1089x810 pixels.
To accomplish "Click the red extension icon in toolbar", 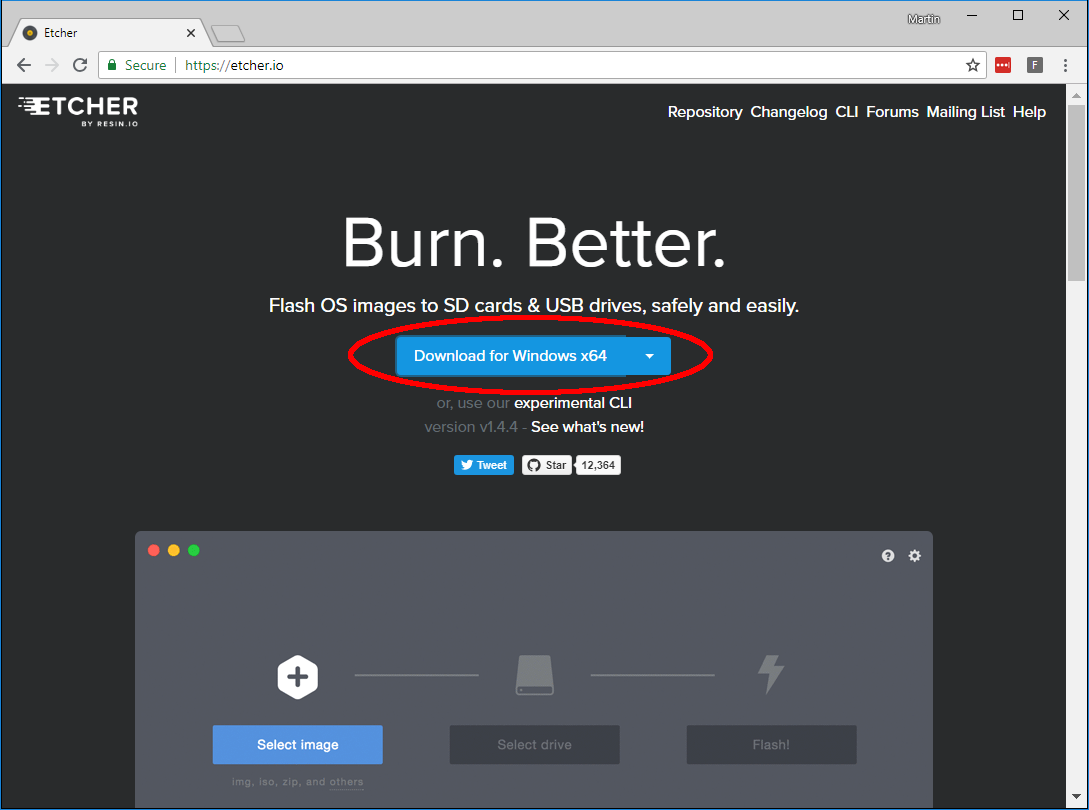I will pyautogui.click(x=1003, y=65).
